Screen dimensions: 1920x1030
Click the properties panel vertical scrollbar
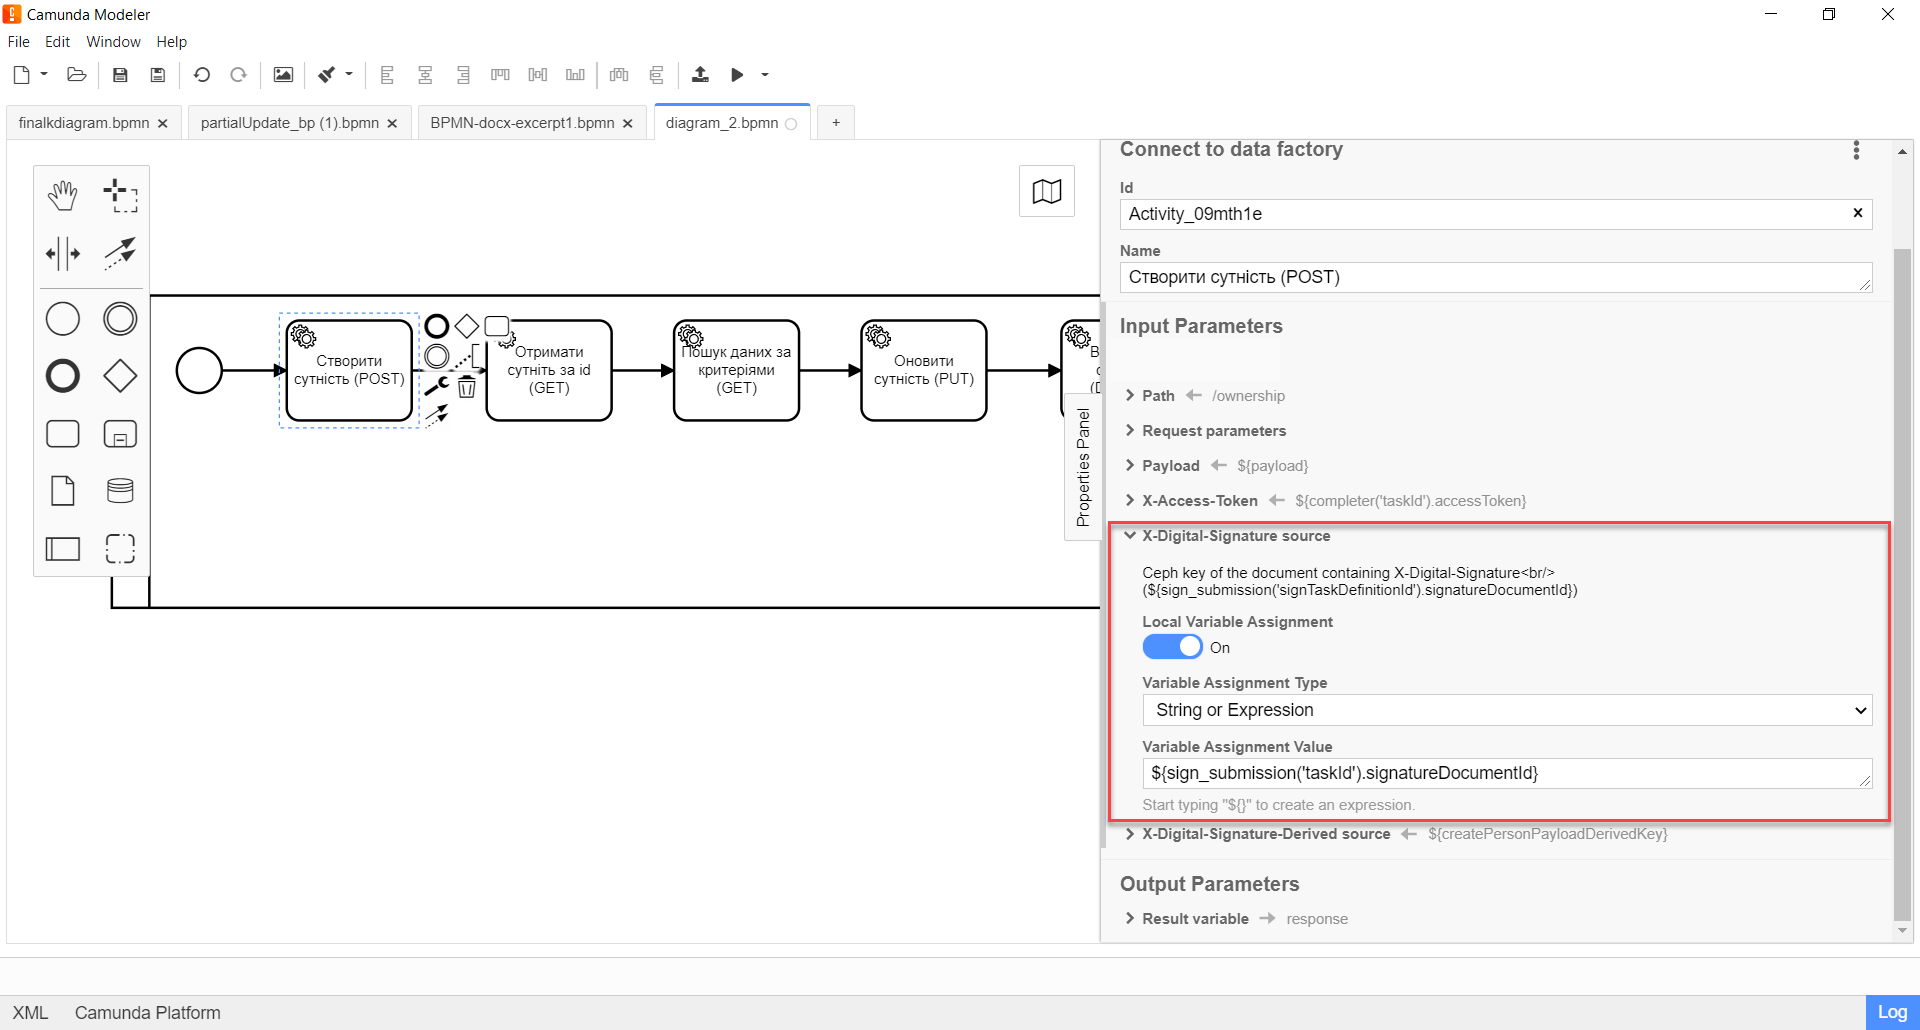pyautogui.click(x=1902, y=580)
